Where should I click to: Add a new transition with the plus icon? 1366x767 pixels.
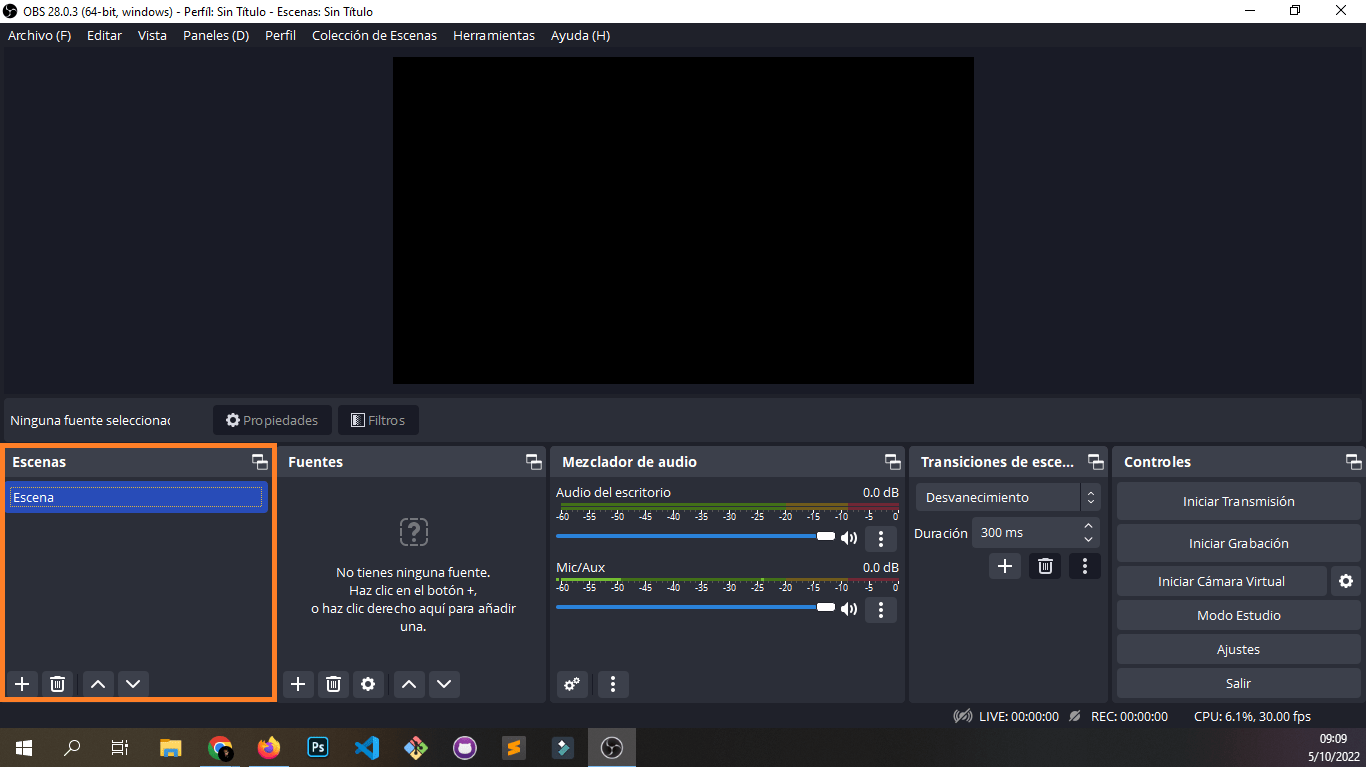pyautogui.click(x=1004, y=566)
